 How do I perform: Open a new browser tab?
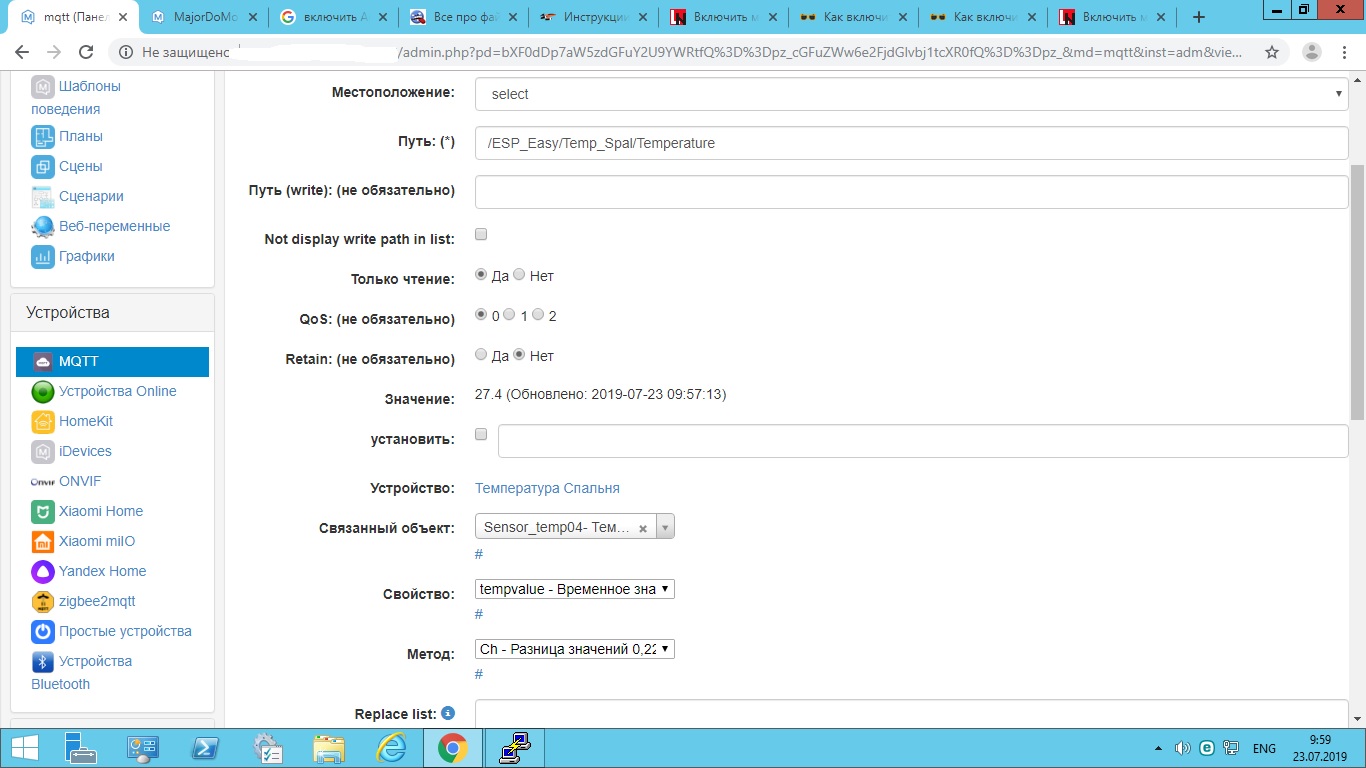click(1199, 17)
